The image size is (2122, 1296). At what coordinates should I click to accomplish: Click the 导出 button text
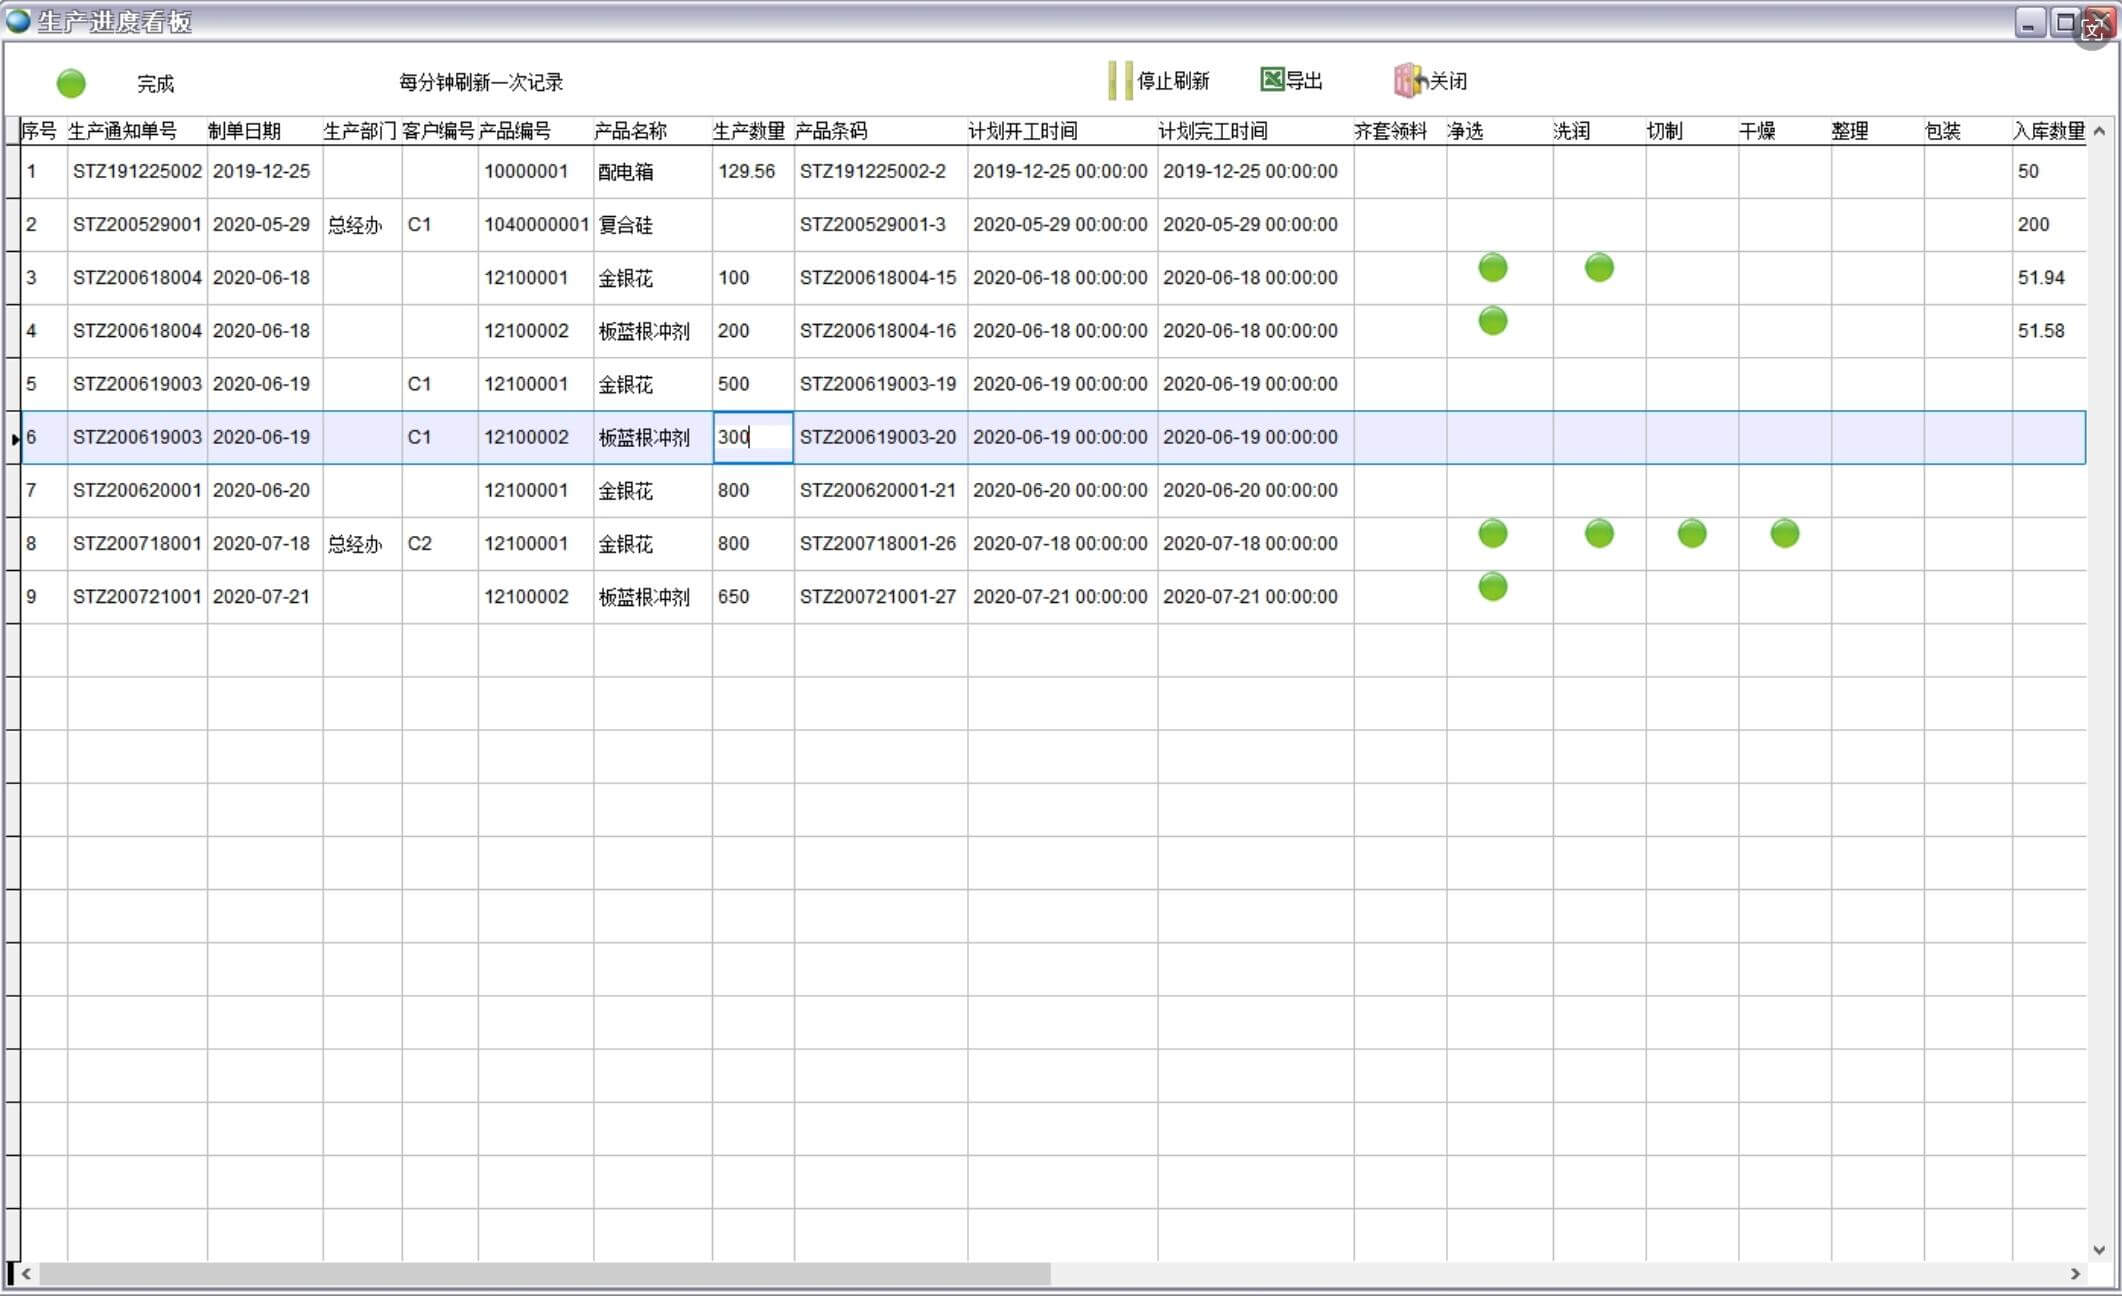click(x=1304, y=81)
